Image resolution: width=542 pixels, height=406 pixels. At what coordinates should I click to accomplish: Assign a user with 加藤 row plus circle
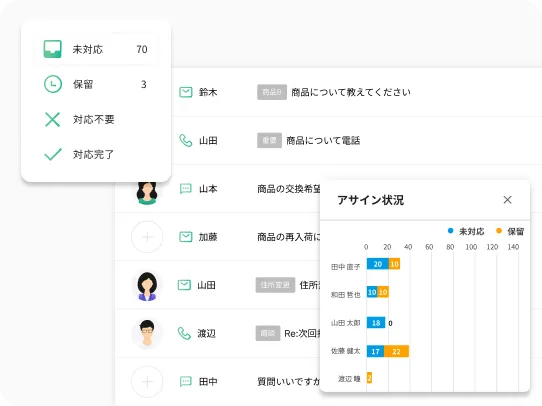coord(147,237)
